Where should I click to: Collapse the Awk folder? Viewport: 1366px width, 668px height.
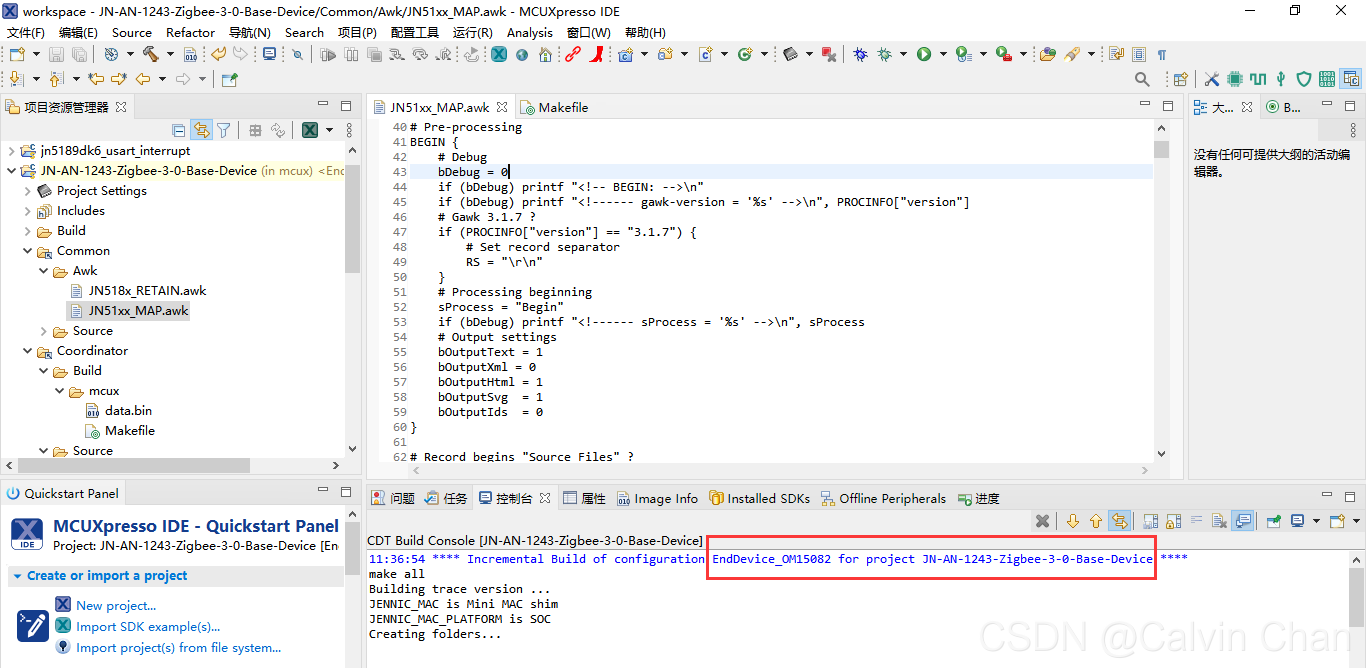43,271
